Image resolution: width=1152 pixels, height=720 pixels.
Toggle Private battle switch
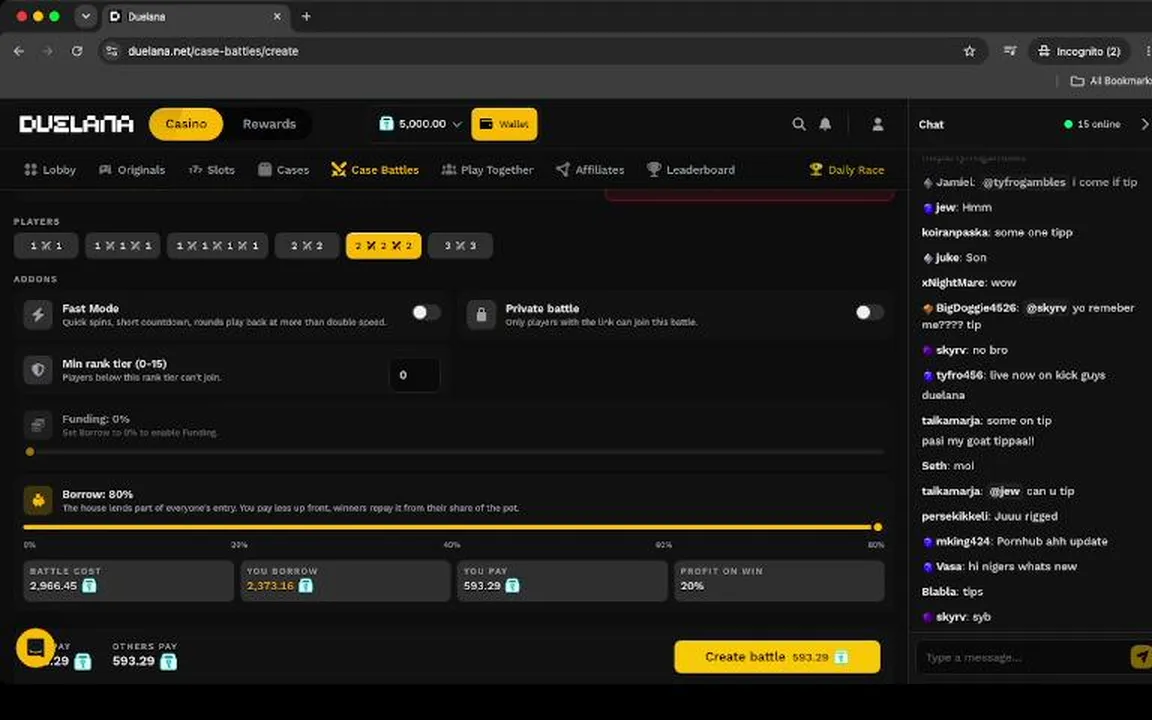(x=869, y=312)
